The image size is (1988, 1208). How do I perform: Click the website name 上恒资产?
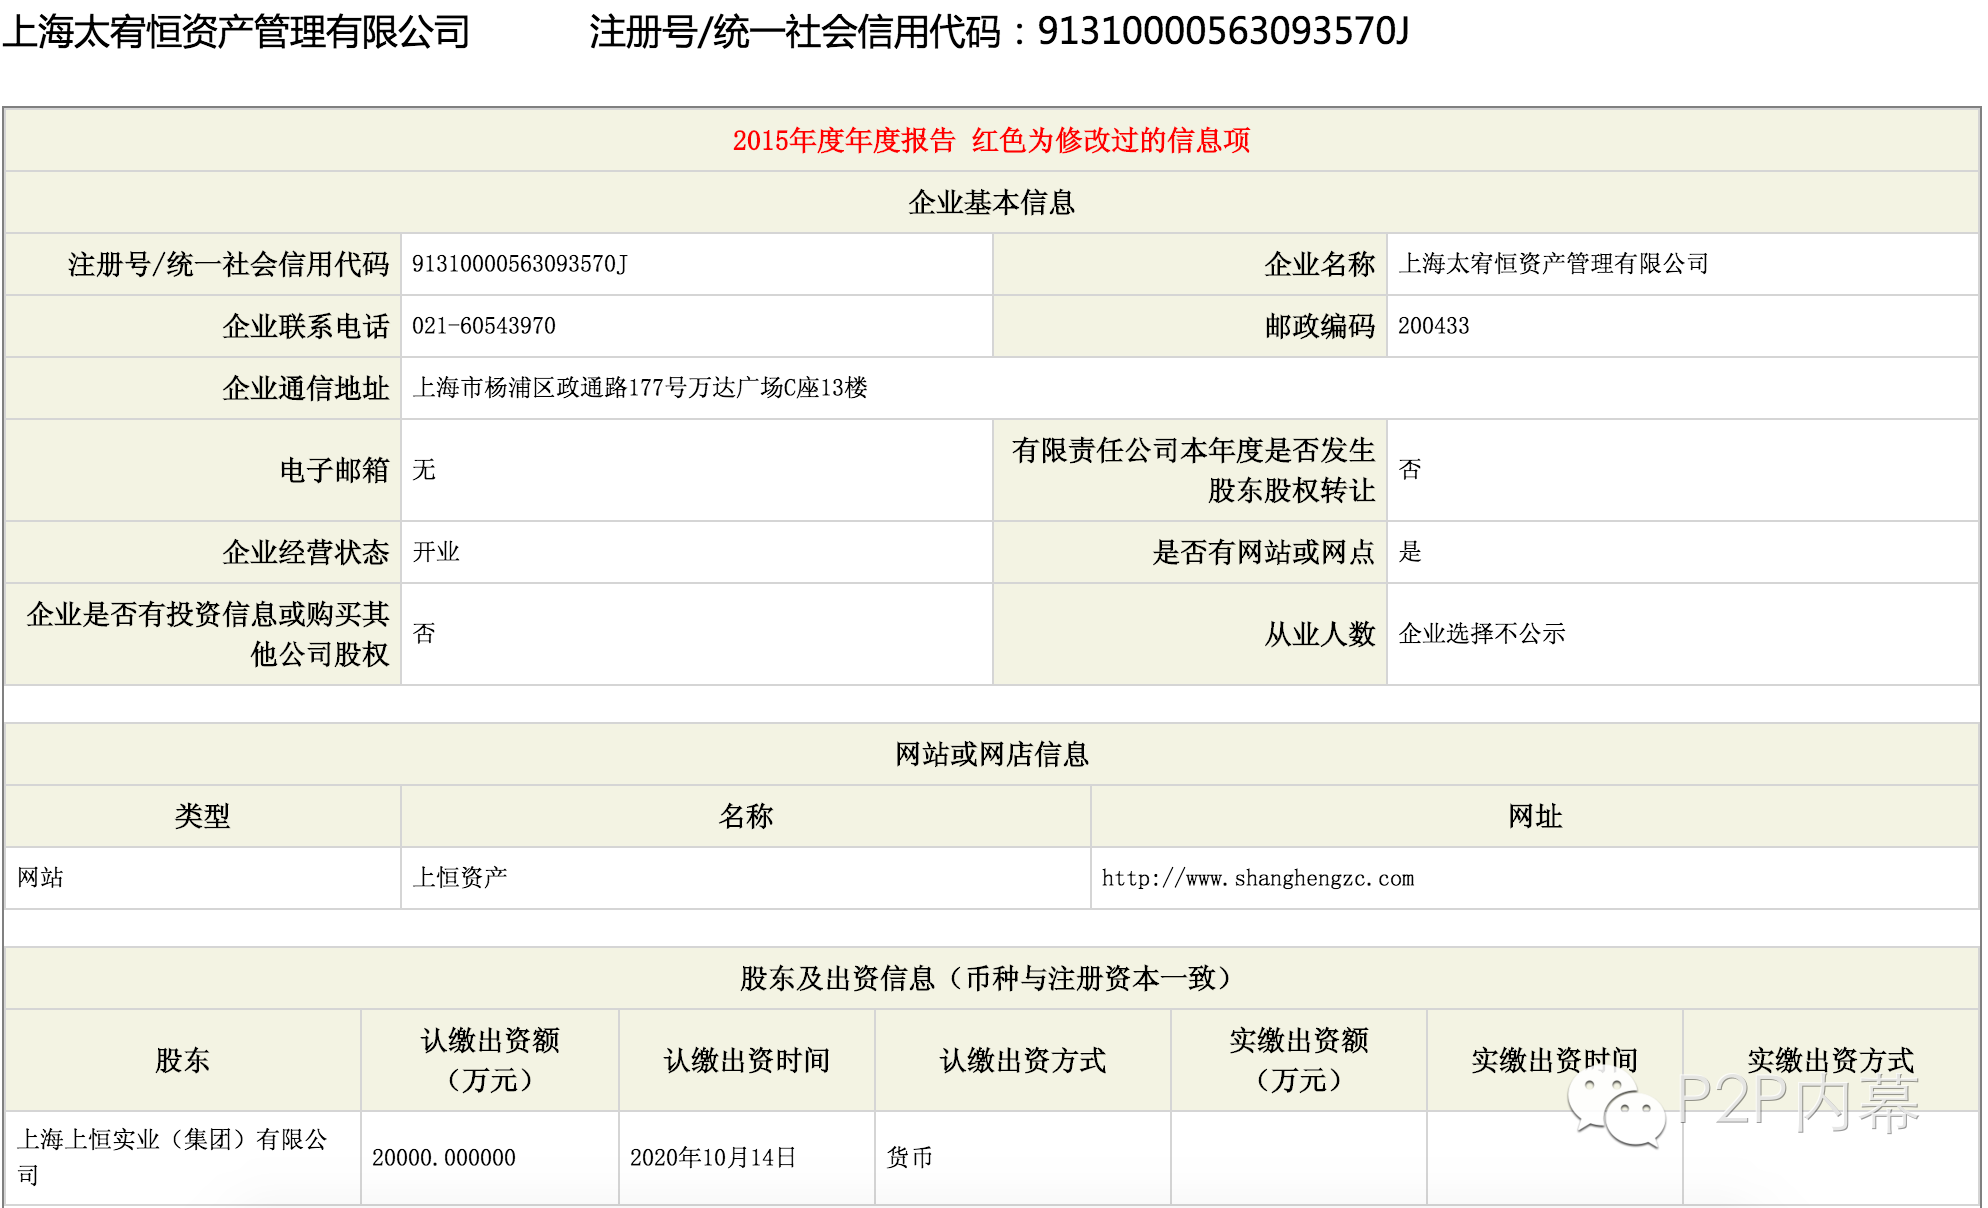(x=460, y=878)
